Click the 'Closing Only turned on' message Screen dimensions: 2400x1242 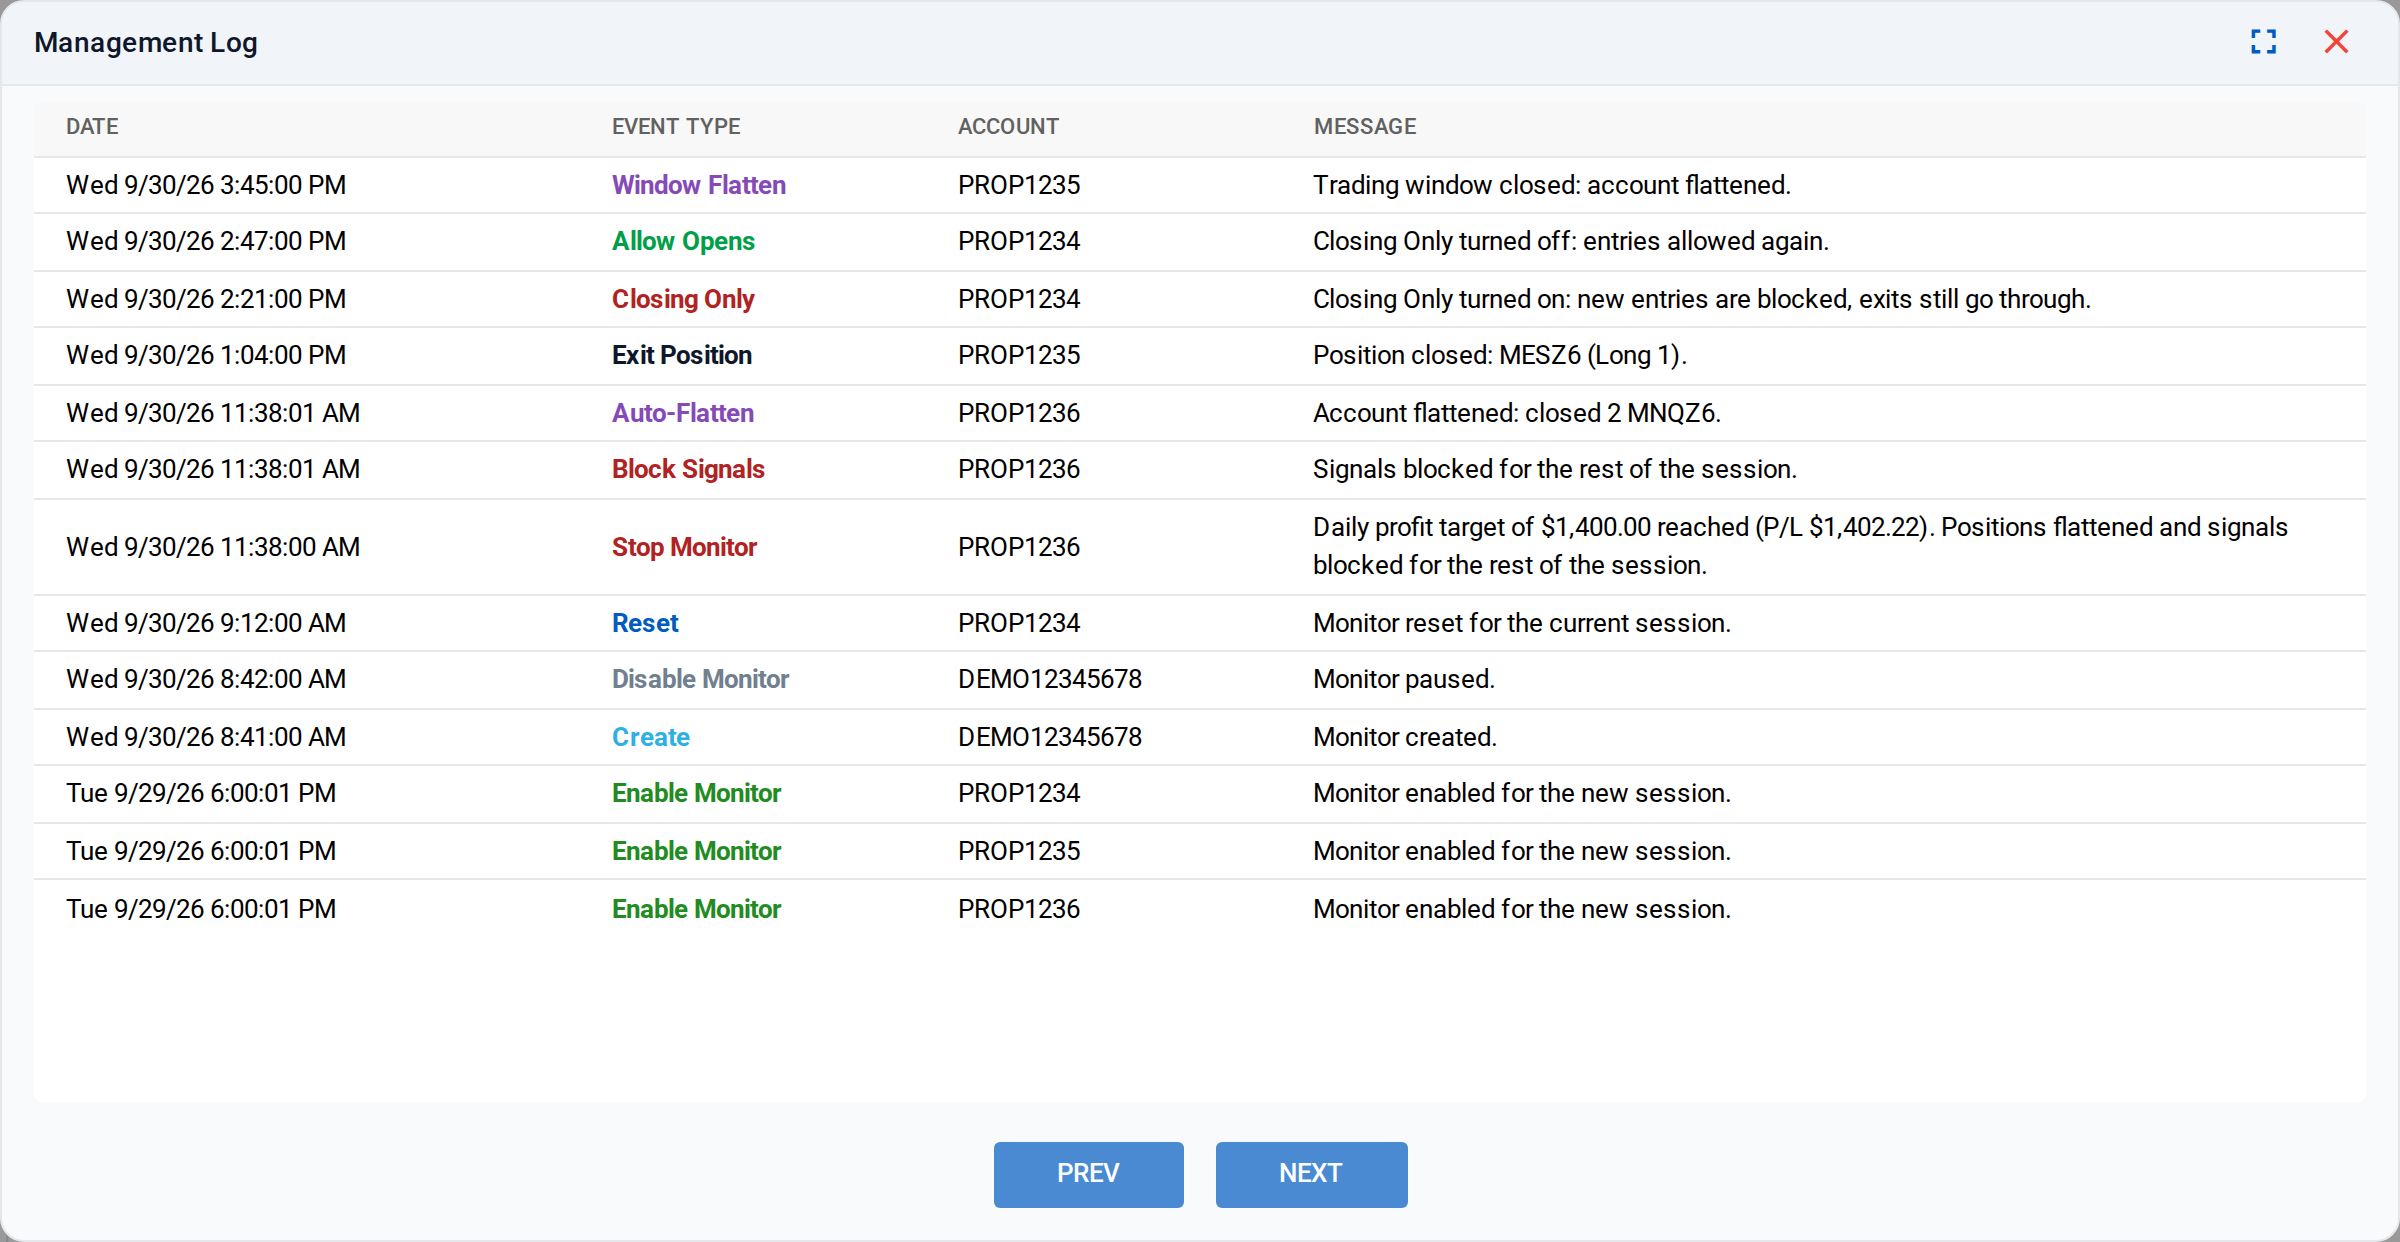click(x=1702, y=299)
